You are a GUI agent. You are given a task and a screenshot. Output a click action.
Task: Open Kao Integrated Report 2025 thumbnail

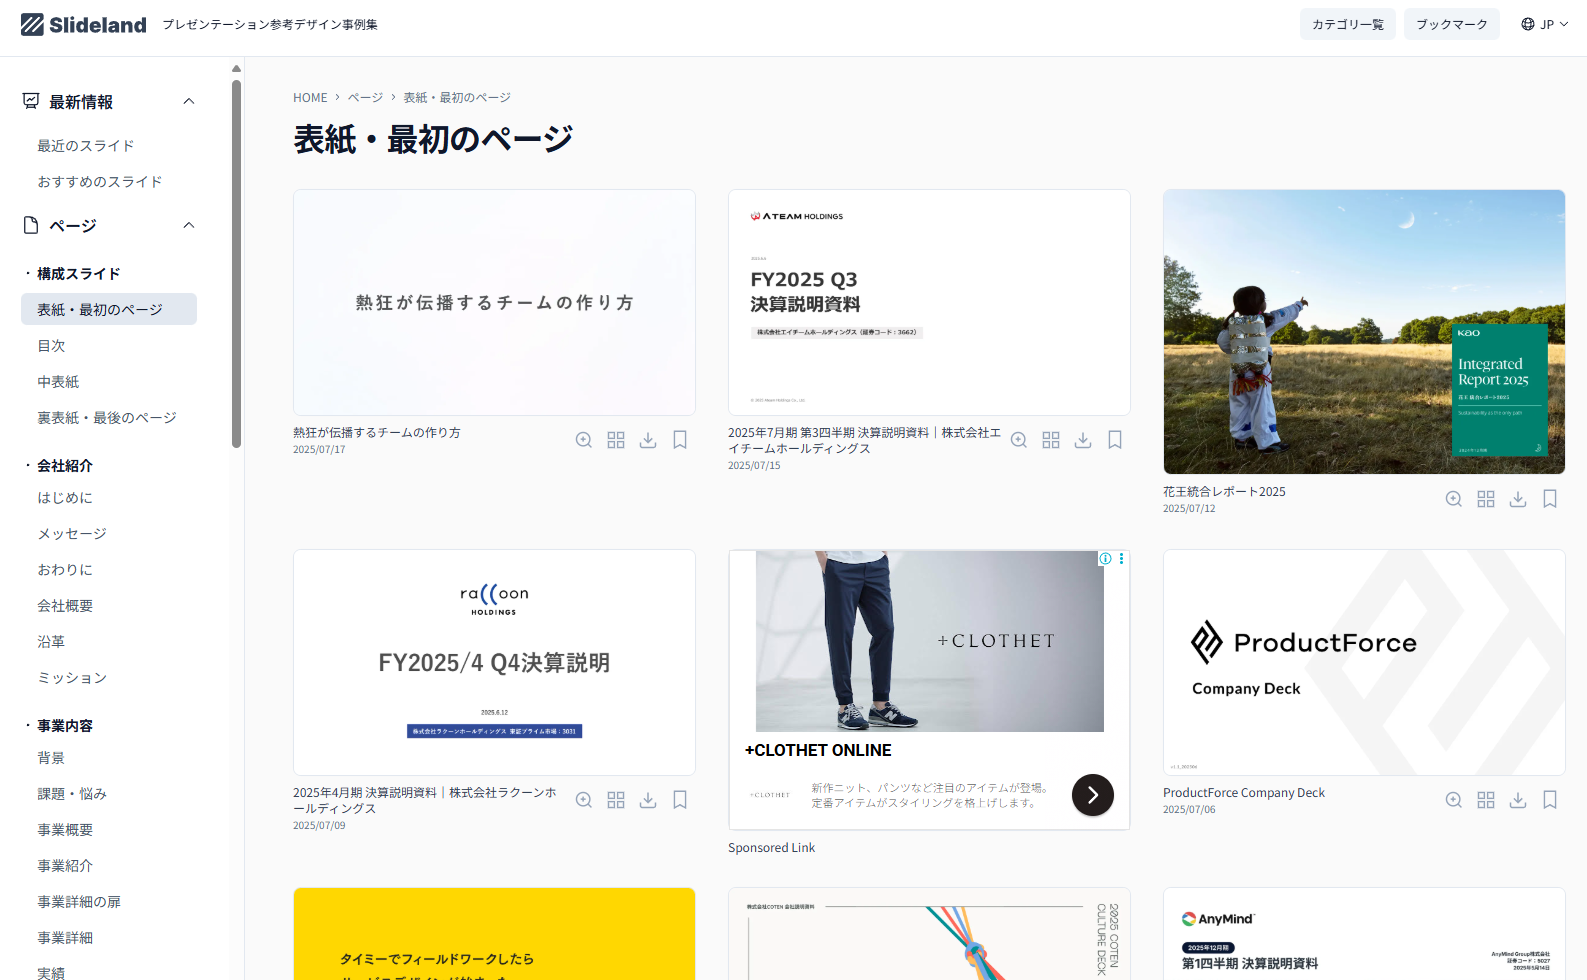coord(1364,332)
